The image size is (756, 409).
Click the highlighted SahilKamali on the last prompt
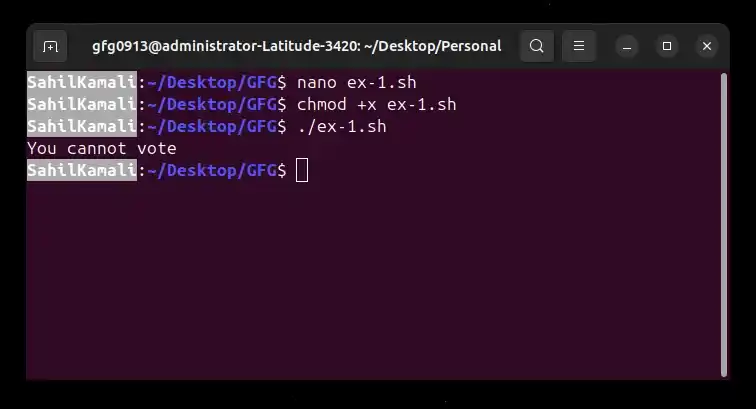click(82, 171)
